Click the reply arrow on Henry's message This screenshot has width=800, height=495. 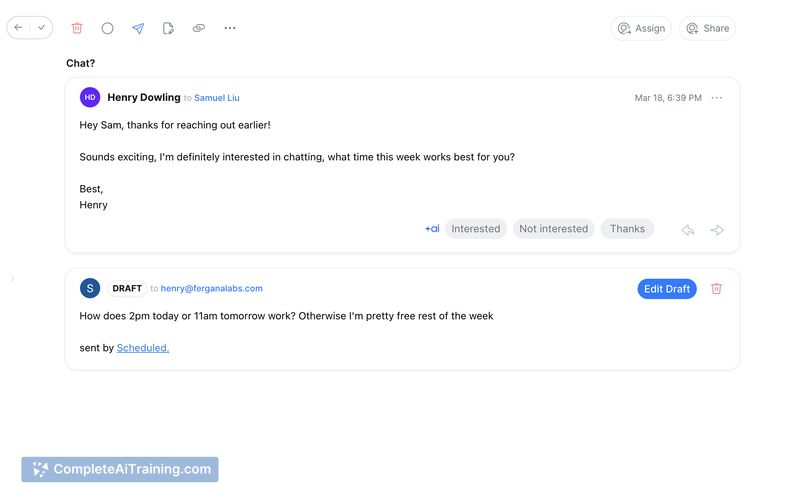click(x=688, y=230)
